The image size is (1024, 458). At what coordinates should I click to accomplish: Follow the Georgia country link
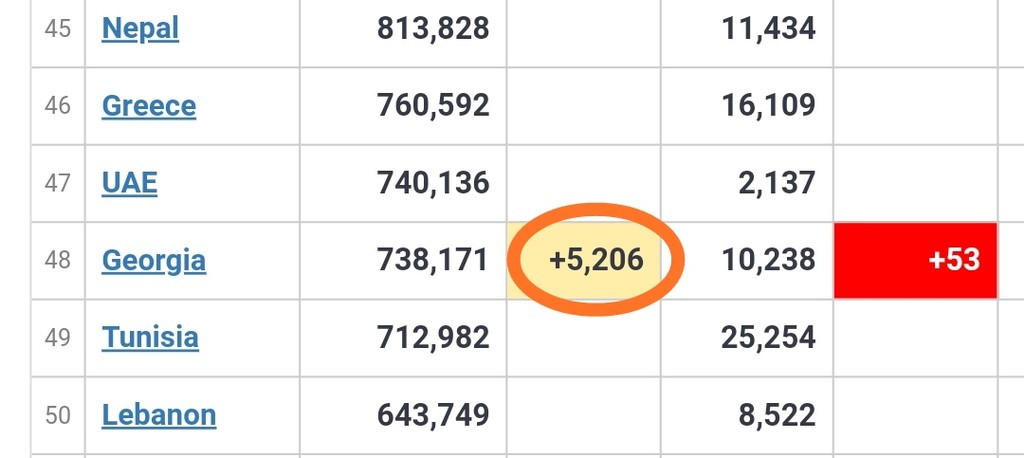(x=154, y=261)
